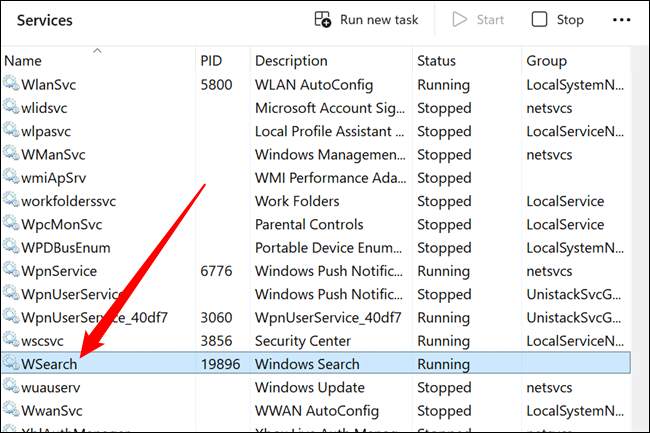Sort by the Status column header

tap(436, 61)
